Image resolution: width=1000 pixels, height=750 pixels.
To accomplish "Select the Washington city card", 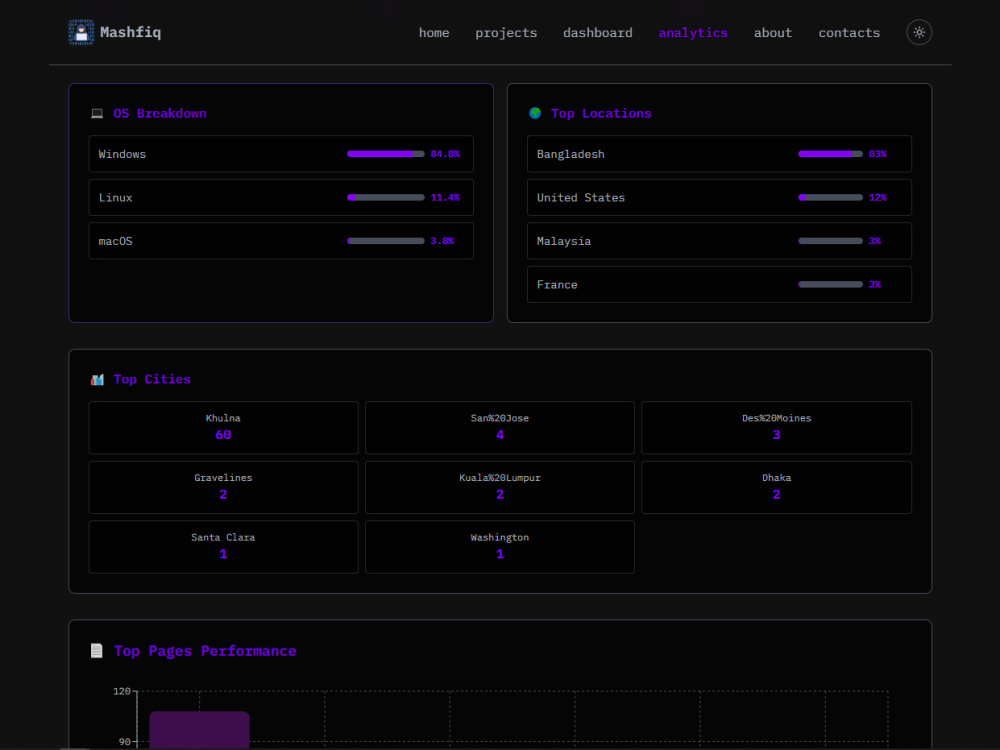I will tap(499, 547).
